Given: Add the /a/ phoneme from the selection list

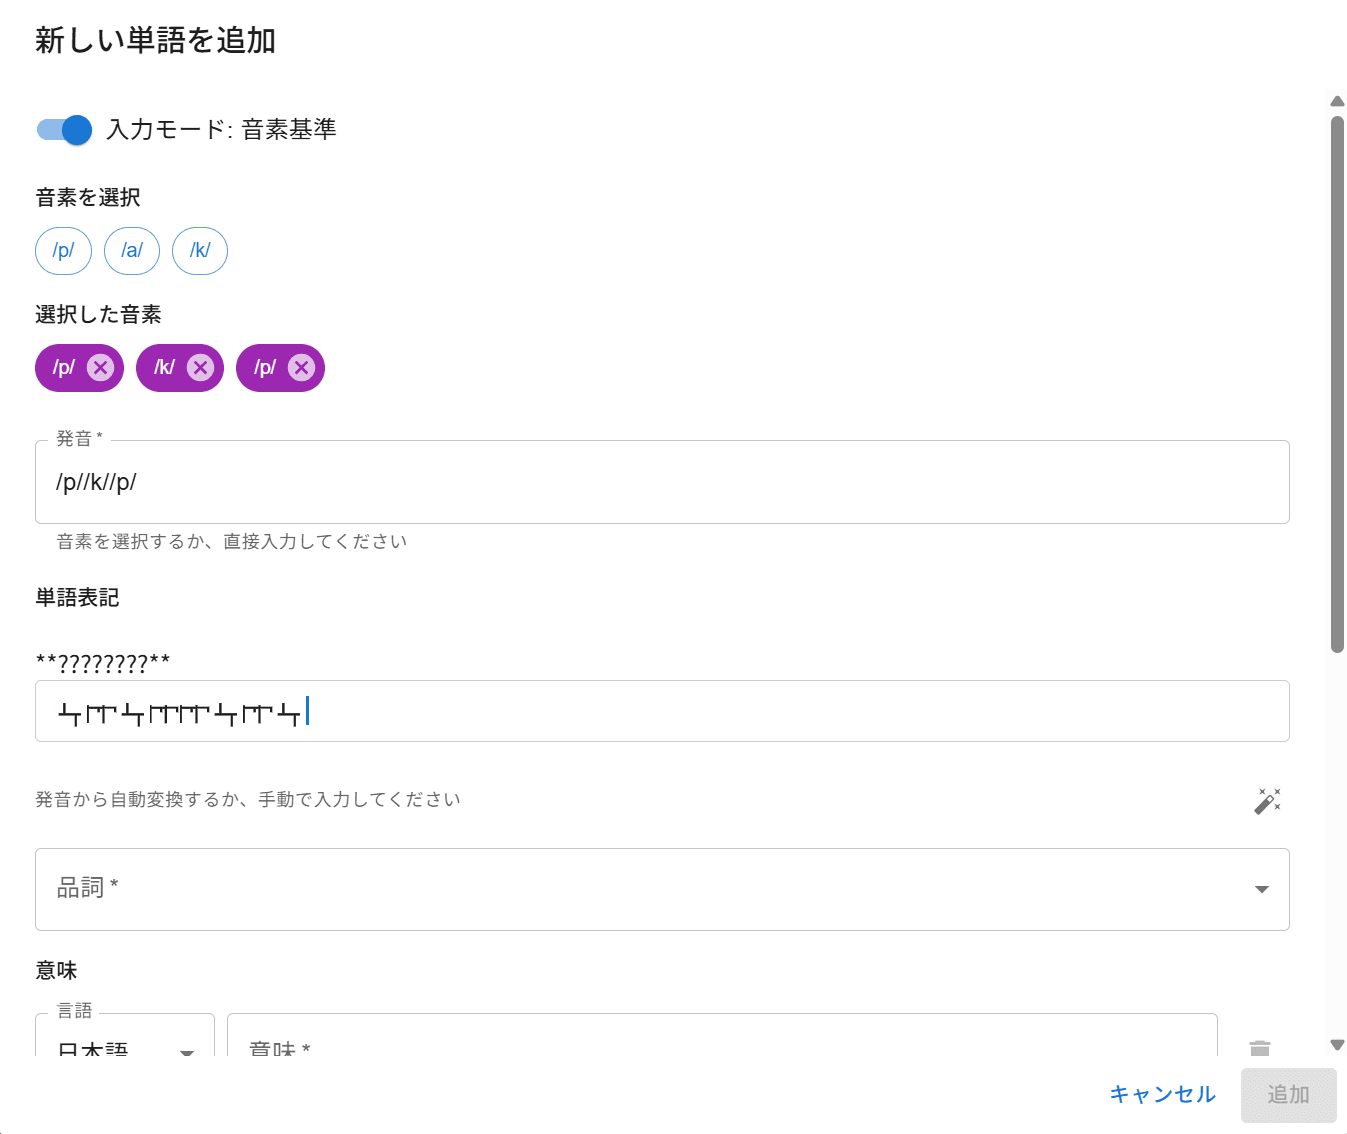Looking at the screenshot, I should click(x=132, y=251).
